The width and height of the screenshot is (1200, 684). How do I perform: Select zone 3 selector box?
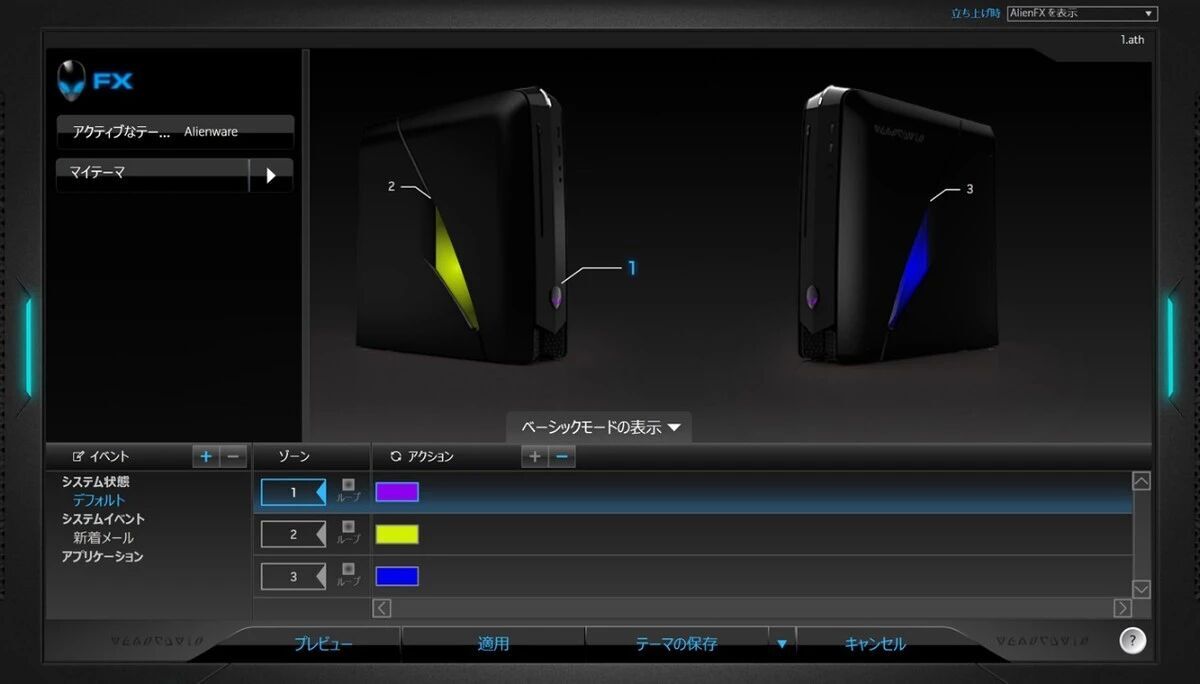293,576
